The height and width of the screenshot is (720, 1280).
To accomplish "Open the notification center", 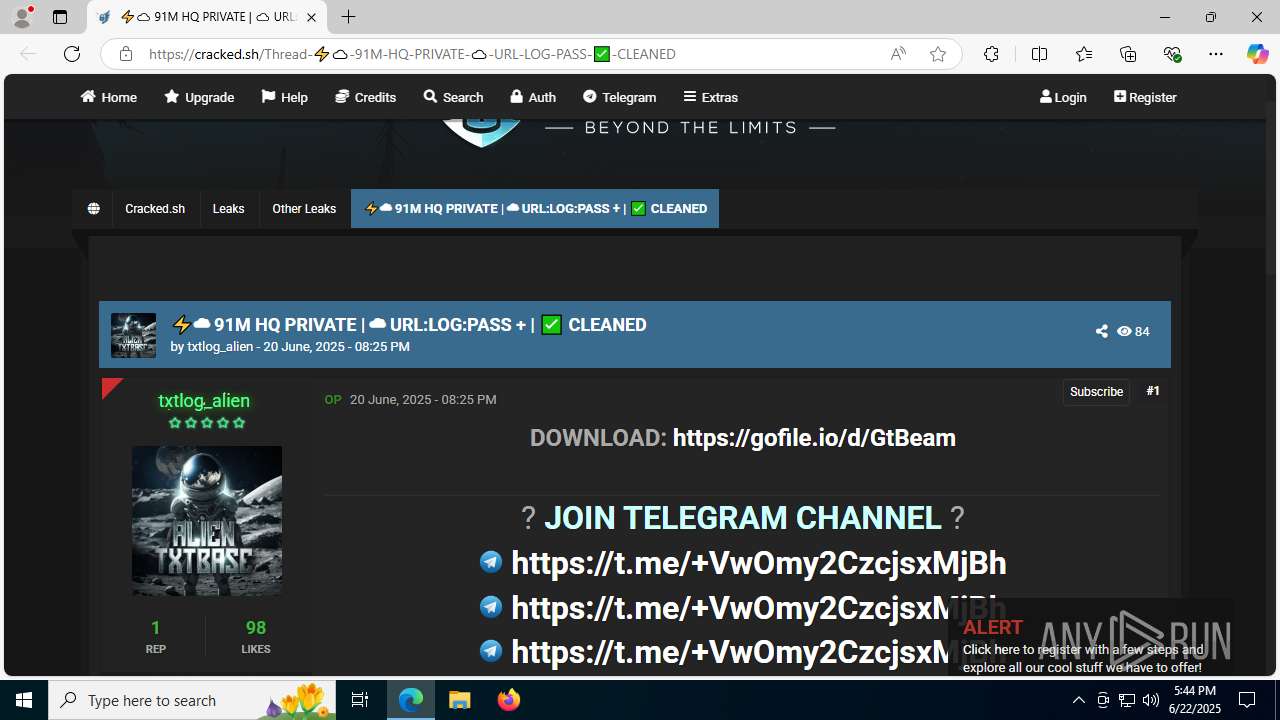I will 1247,700.
